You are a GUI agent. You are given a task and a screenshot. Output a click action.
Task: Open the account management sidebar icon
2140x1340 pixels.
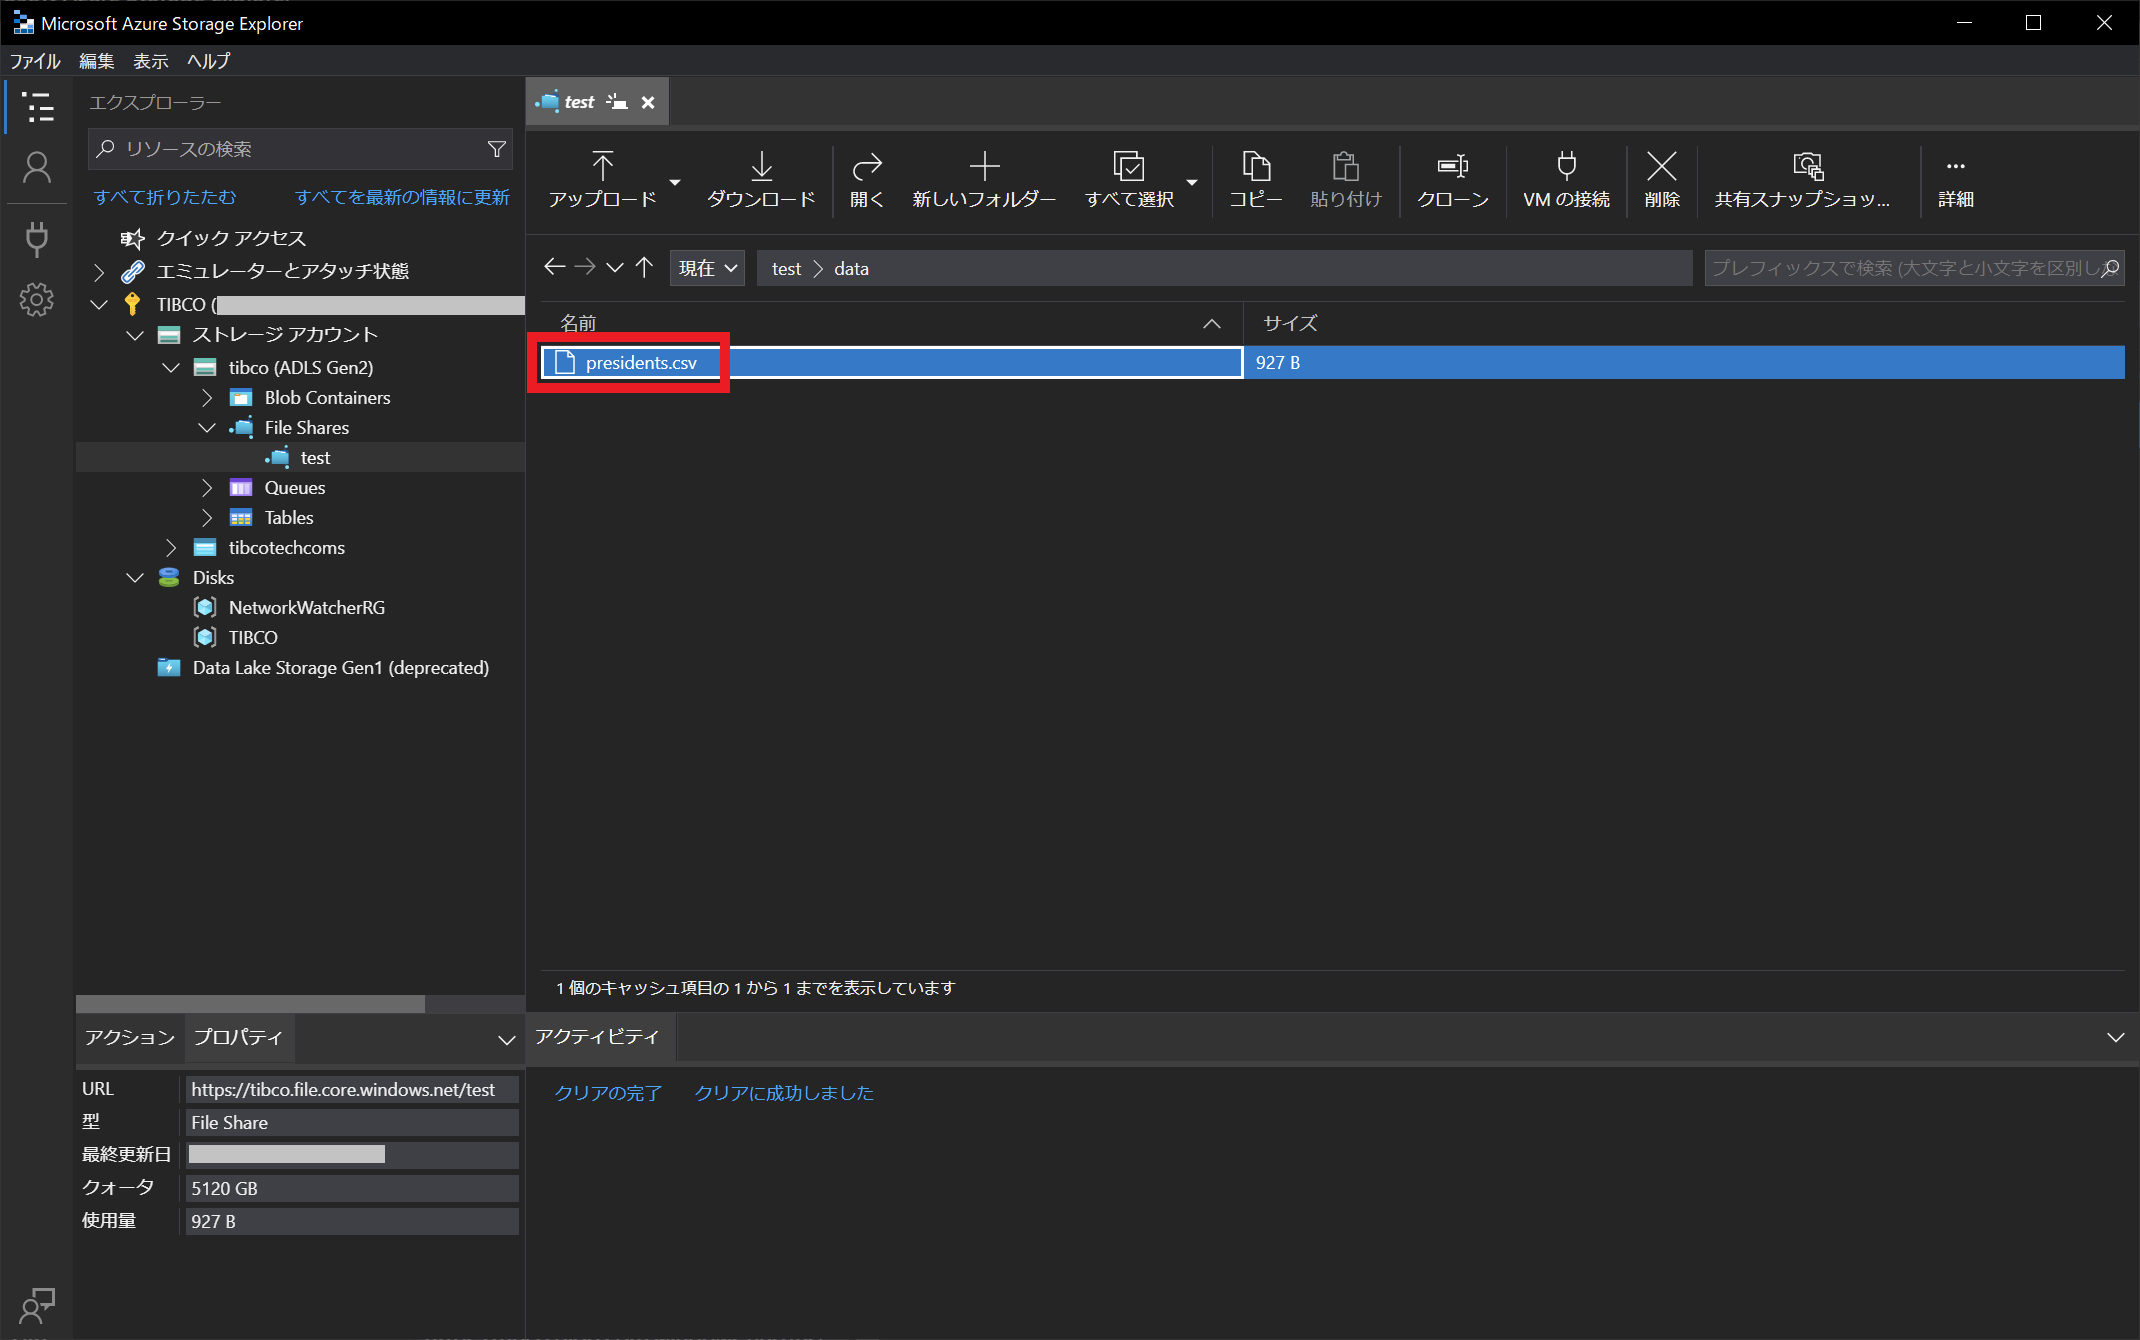point(37,168)
